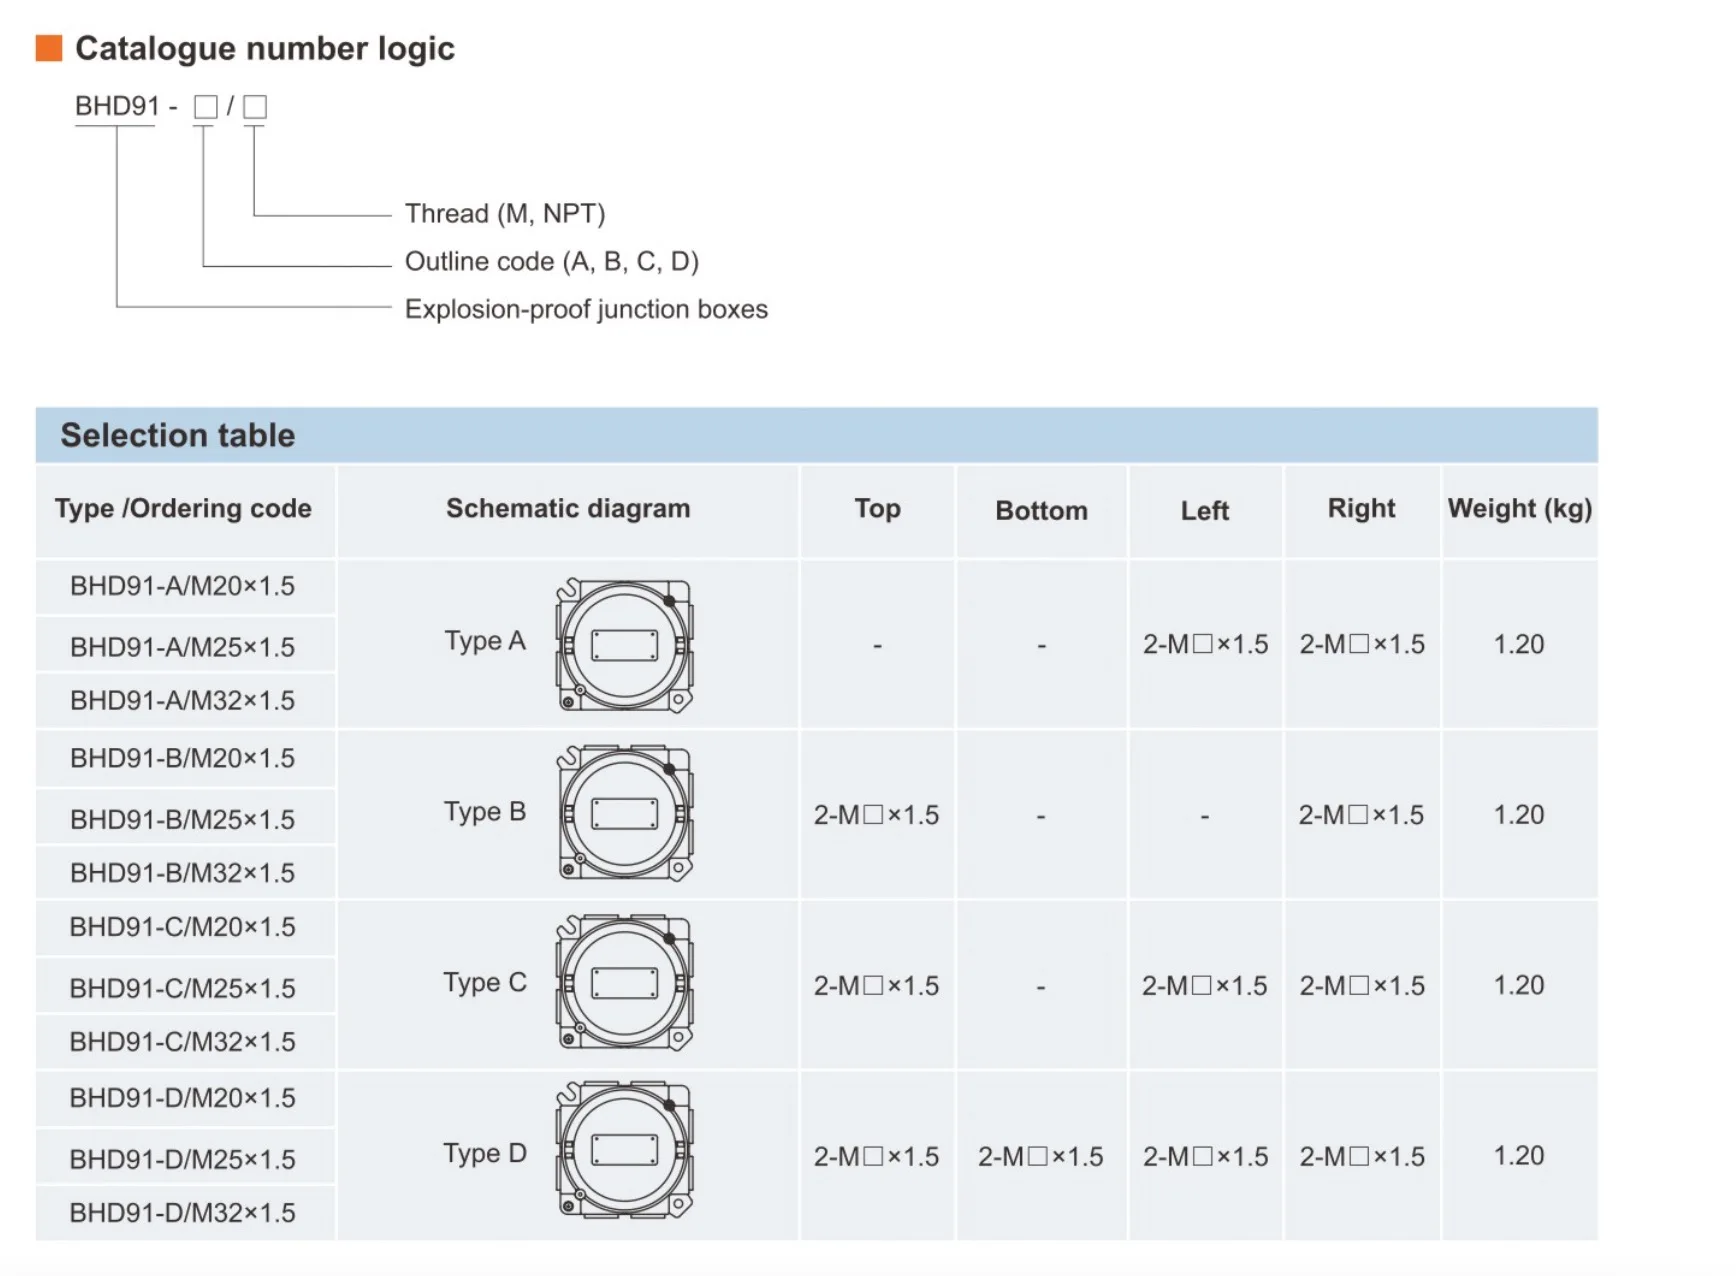Select the Explosion-proof junction boxes label
This screenshot has width=1736, height=1276.
586,309
